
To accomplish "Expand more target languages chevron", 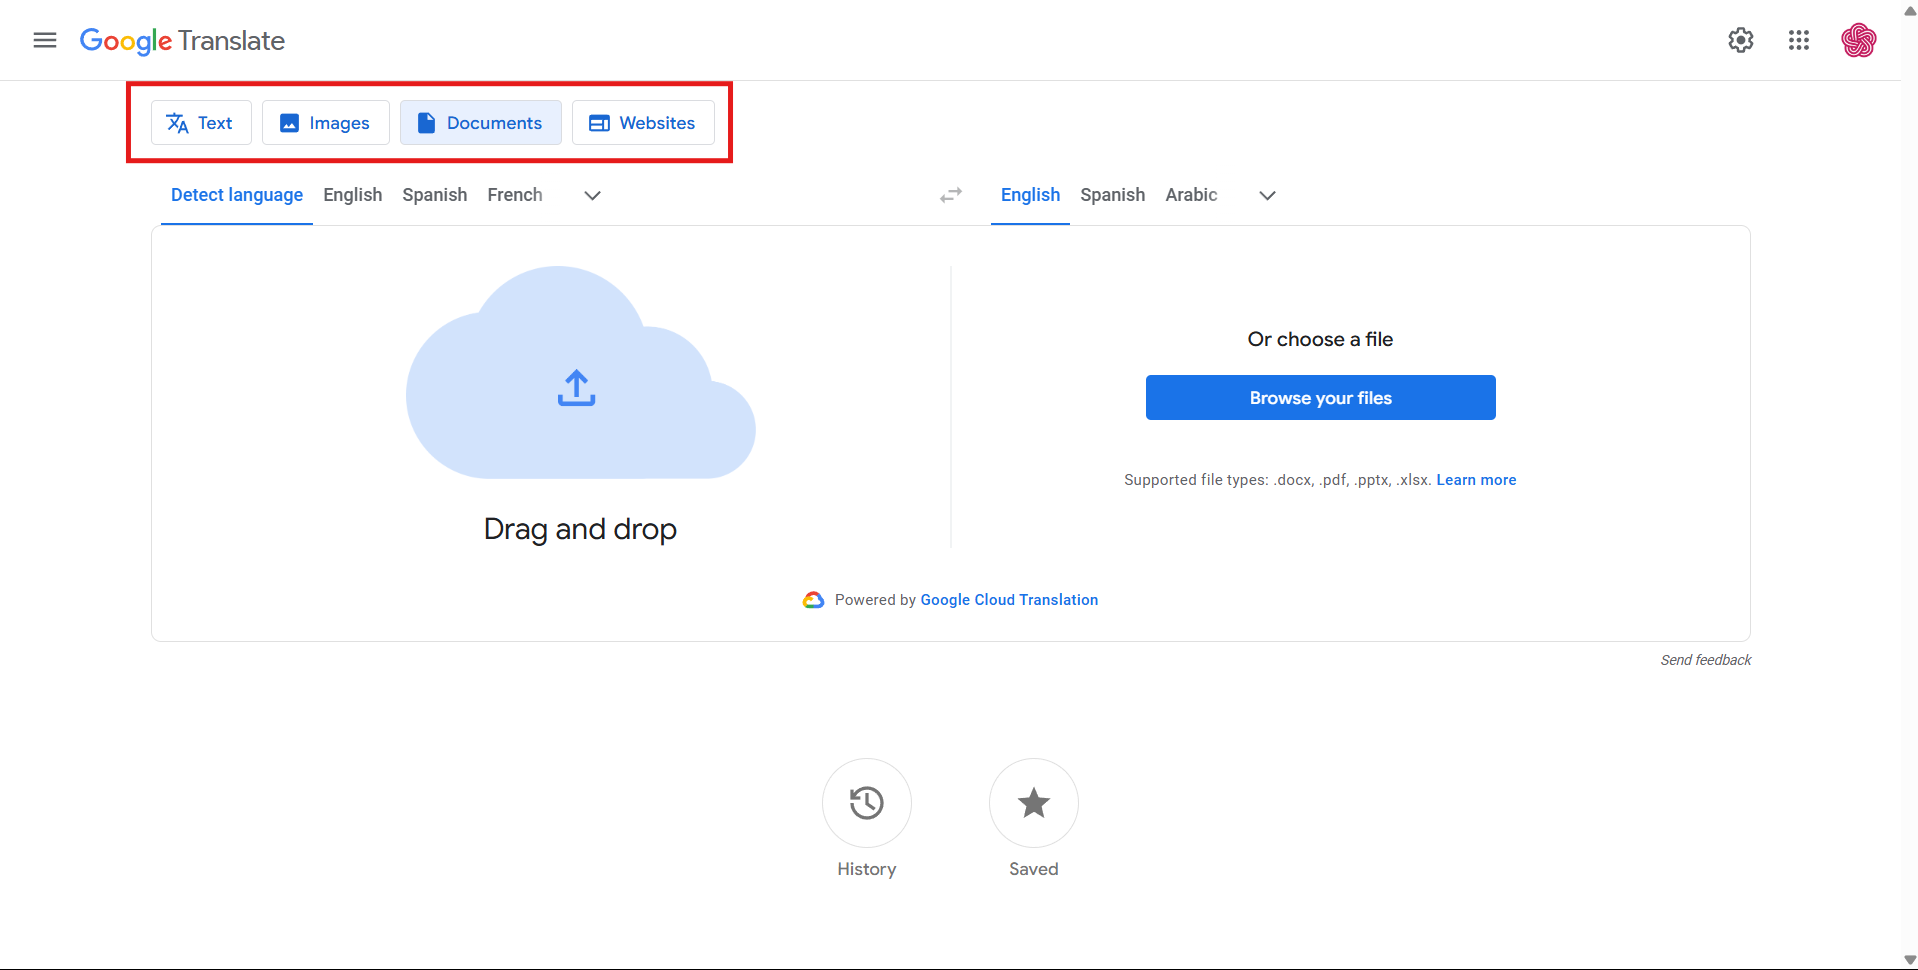I will [x=1267, y=195].
